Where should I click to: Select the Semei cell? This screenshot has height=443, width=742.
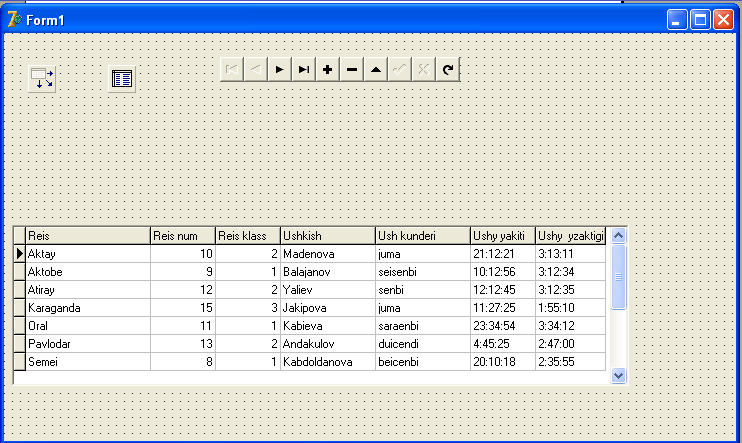(x=88, y=362)
